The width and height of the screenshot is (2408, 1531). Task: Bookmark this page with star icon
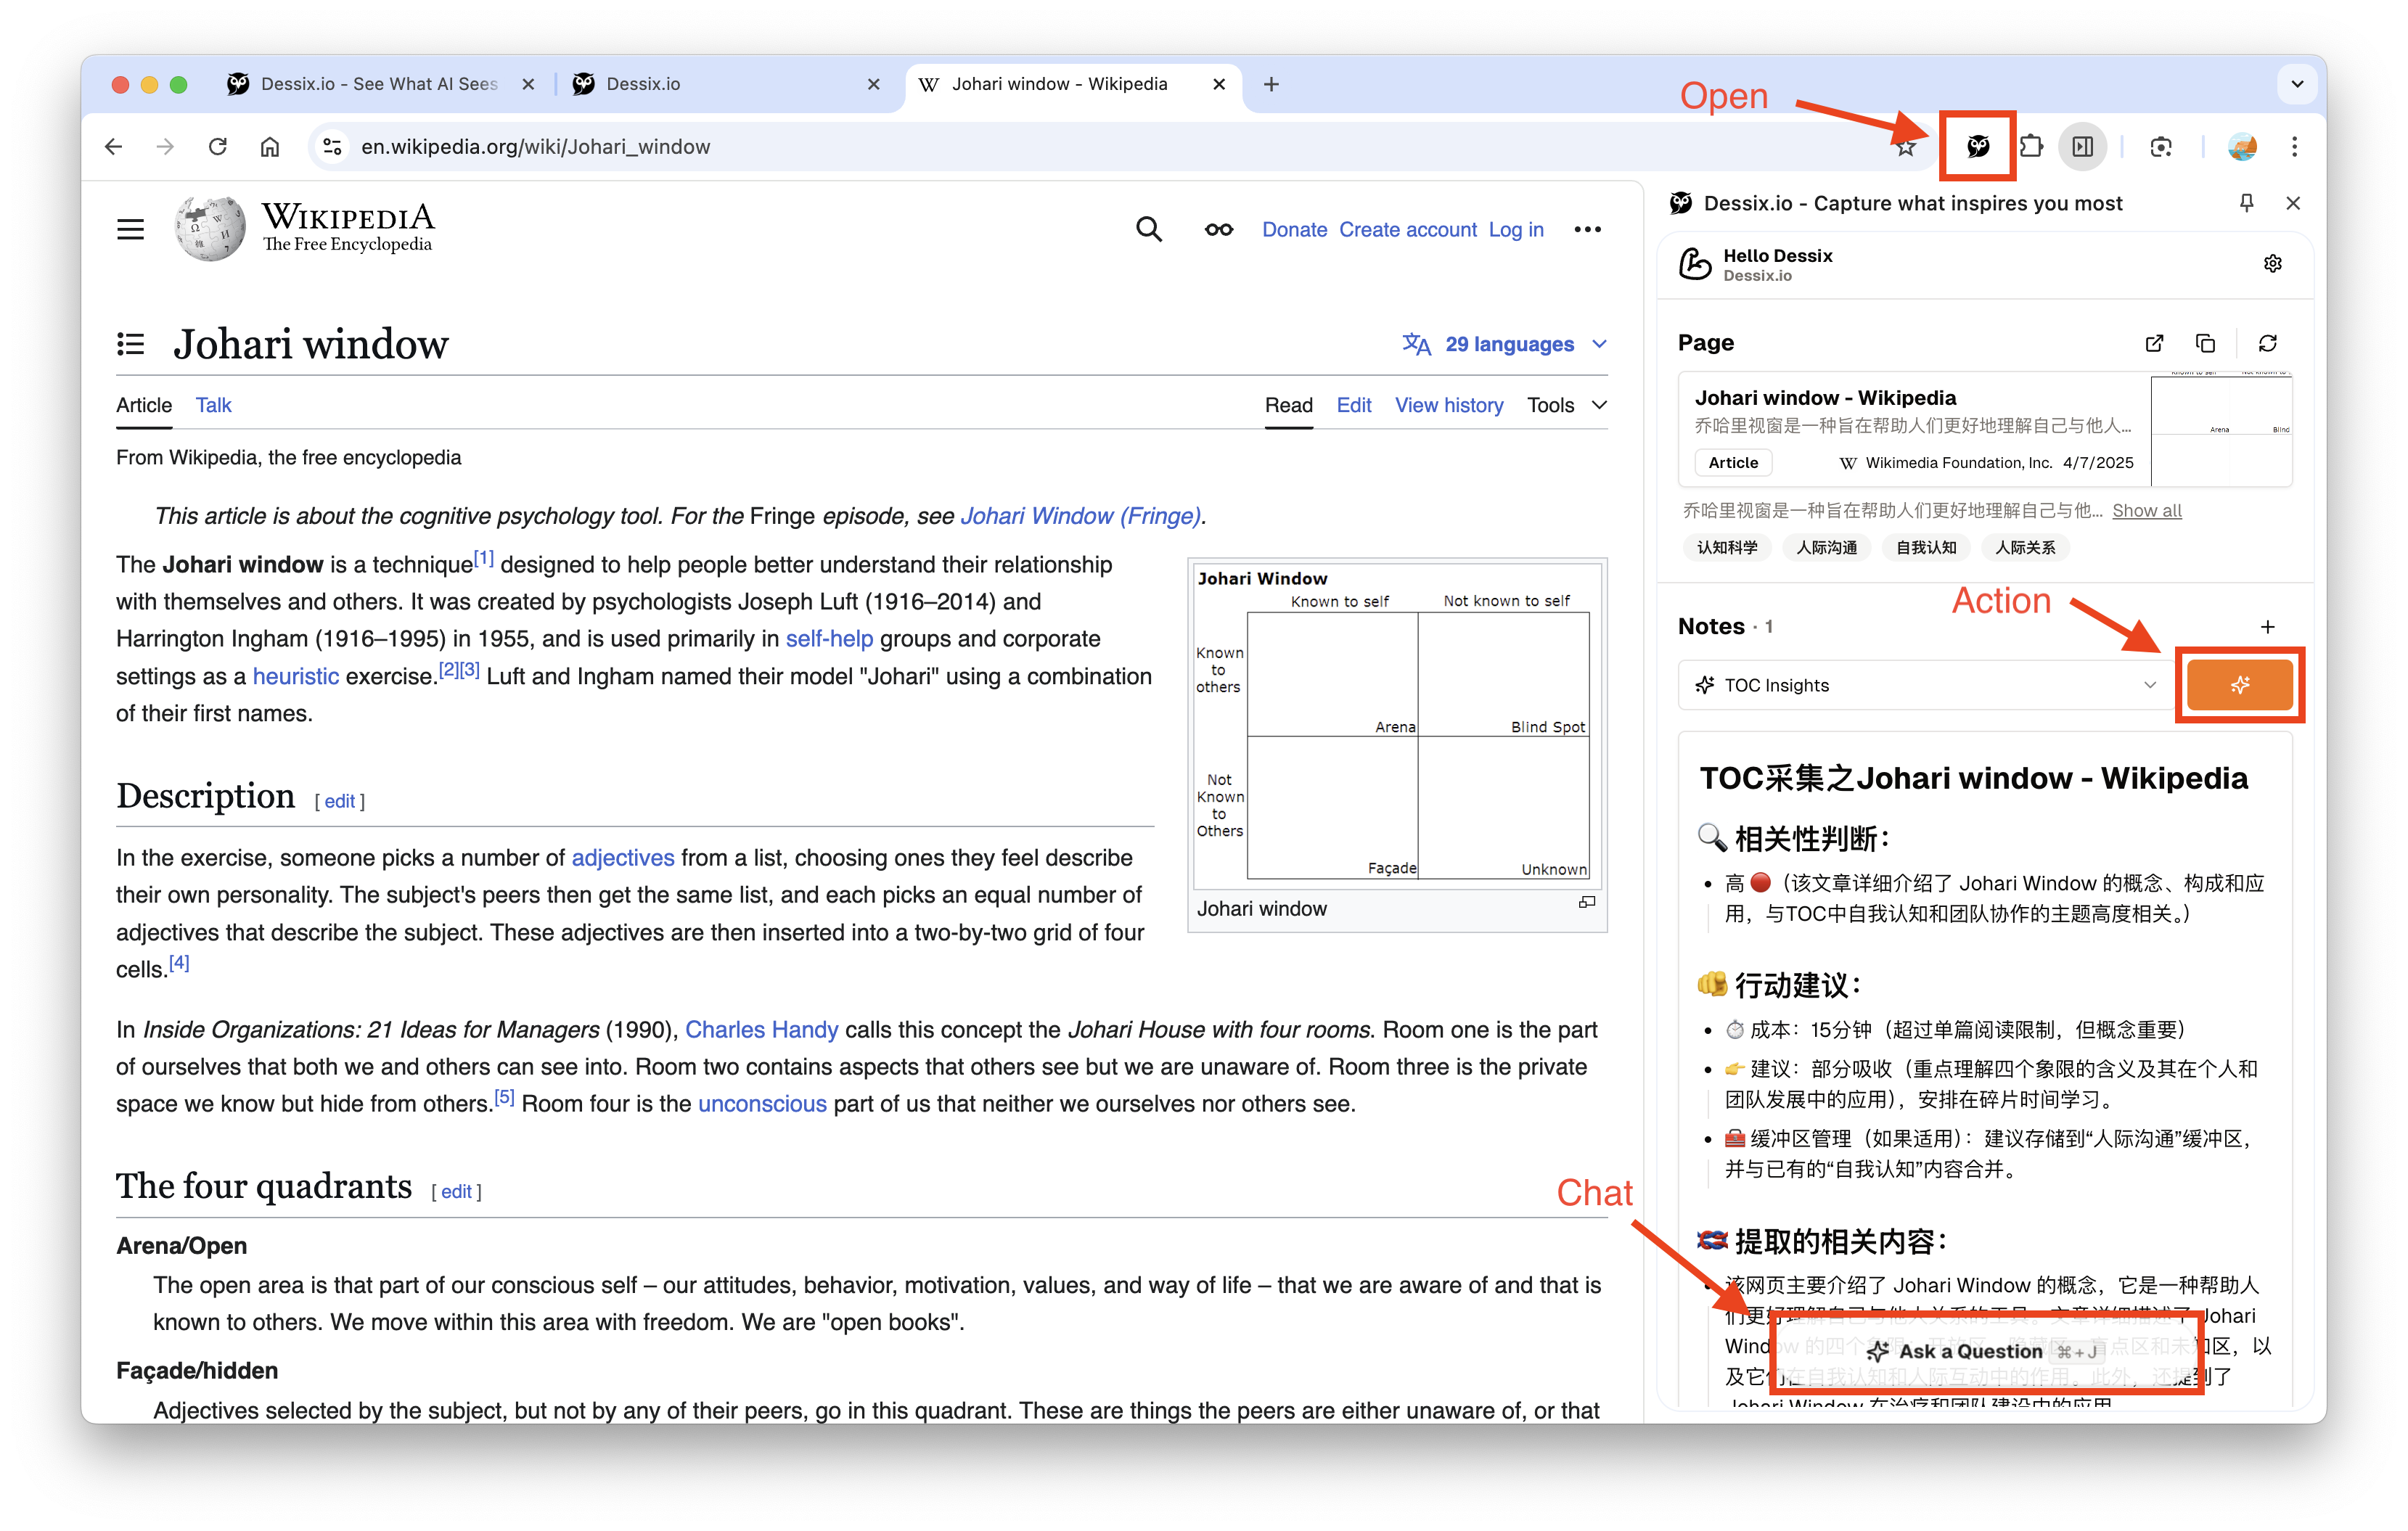click(1906, 148)
